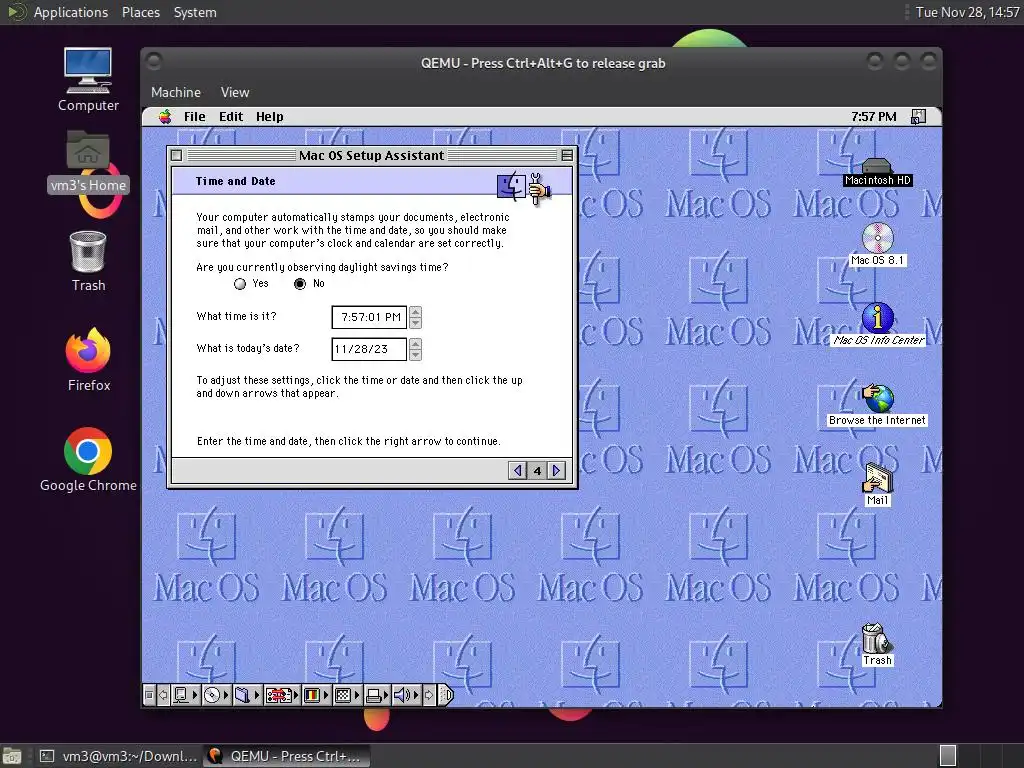Viewport: 1024px width, 768px height.
Task: Click QEMU window title bar
Action: pos(542,63)
